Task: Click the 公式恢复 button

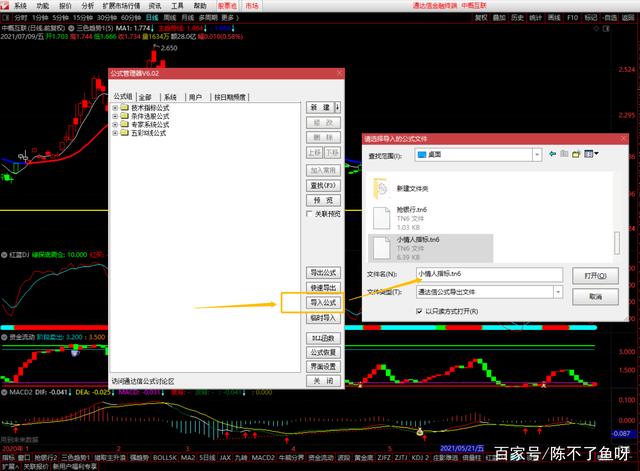Action: [323, 352]
